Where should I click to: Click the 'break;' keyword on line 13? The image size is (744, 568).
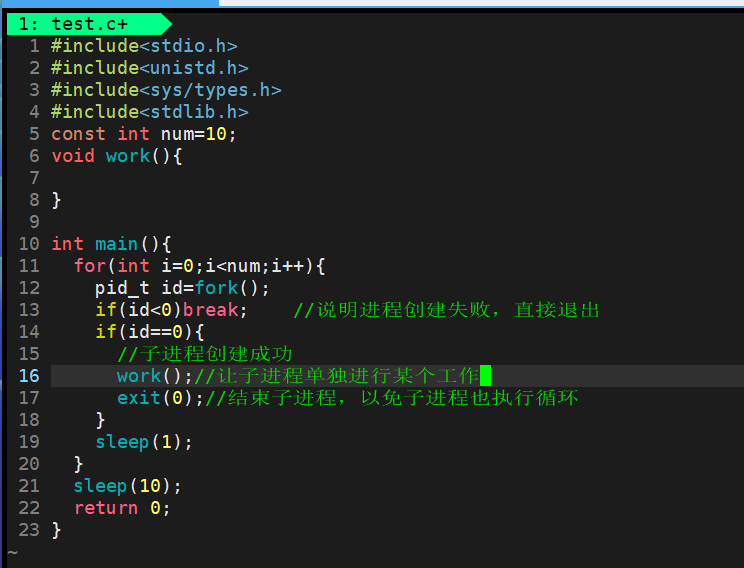pyautogui.click(x=215, y=310)
